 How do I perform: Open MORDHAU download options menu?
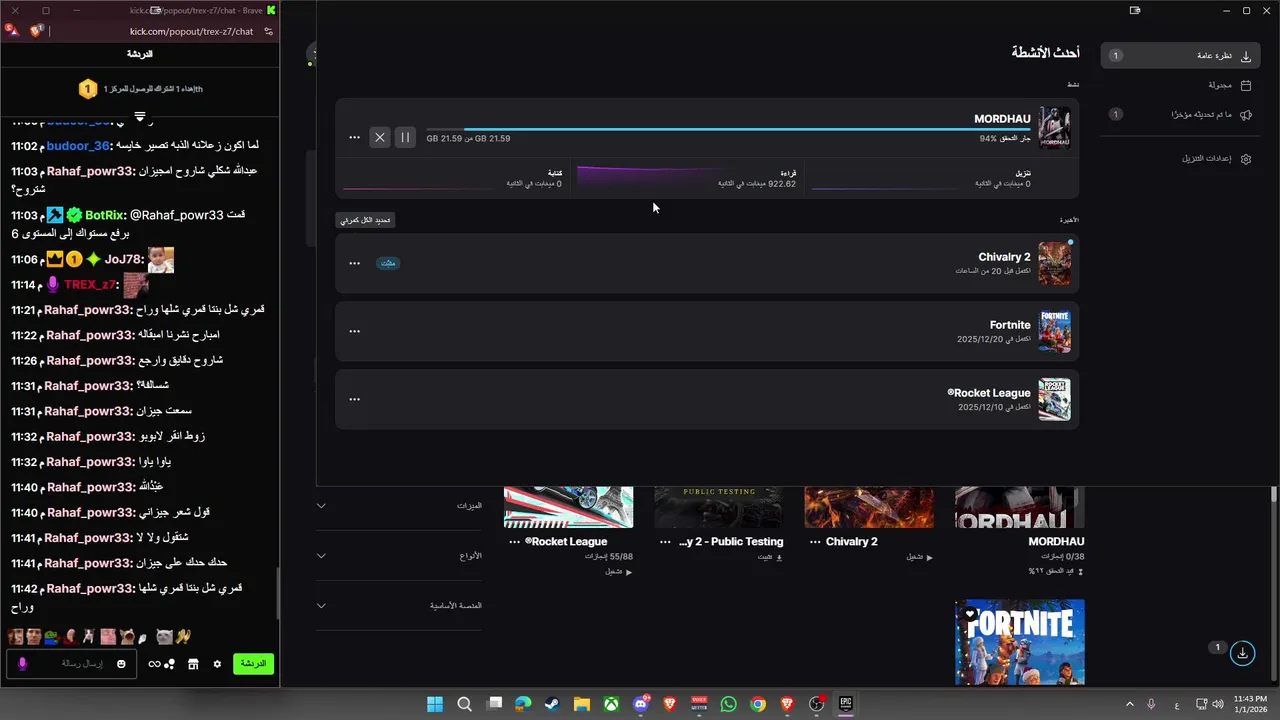pos(354,137)
